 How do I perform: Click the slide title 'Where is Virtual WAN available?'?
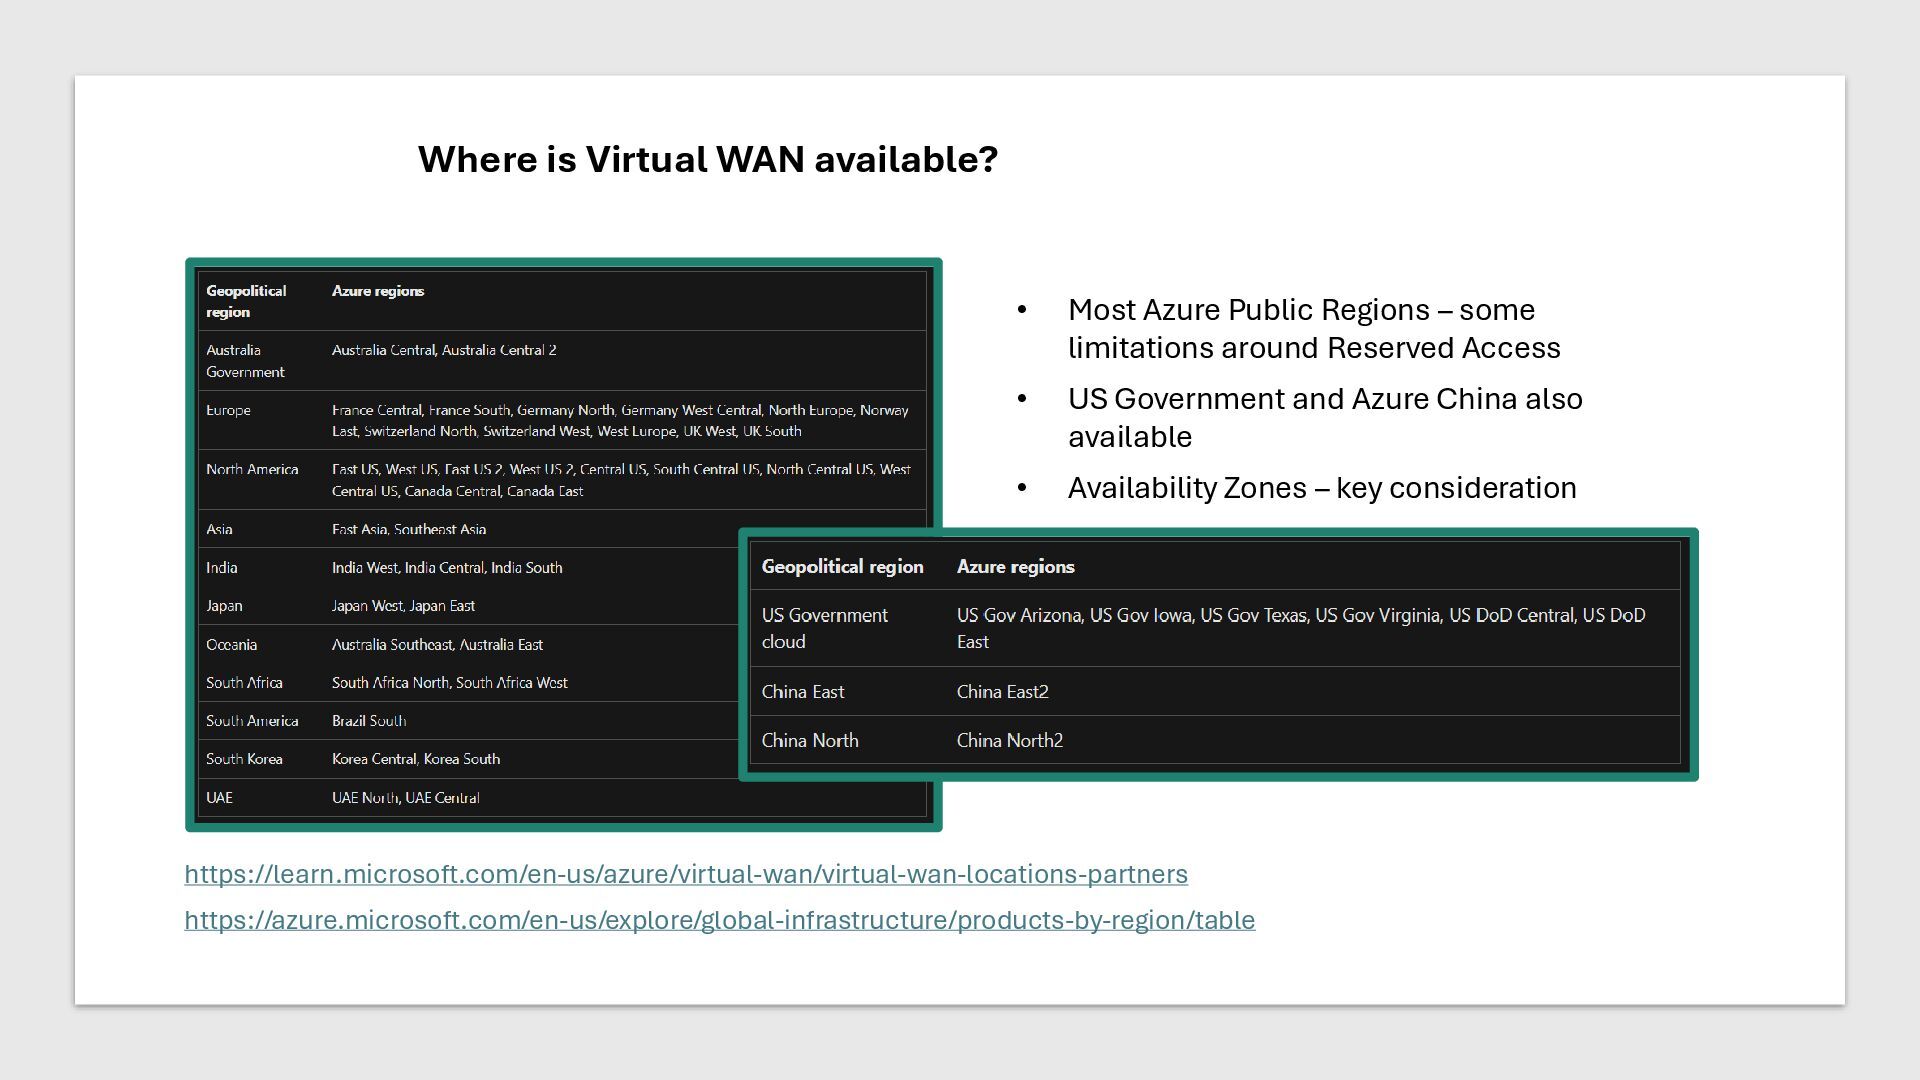pos(708,159)
